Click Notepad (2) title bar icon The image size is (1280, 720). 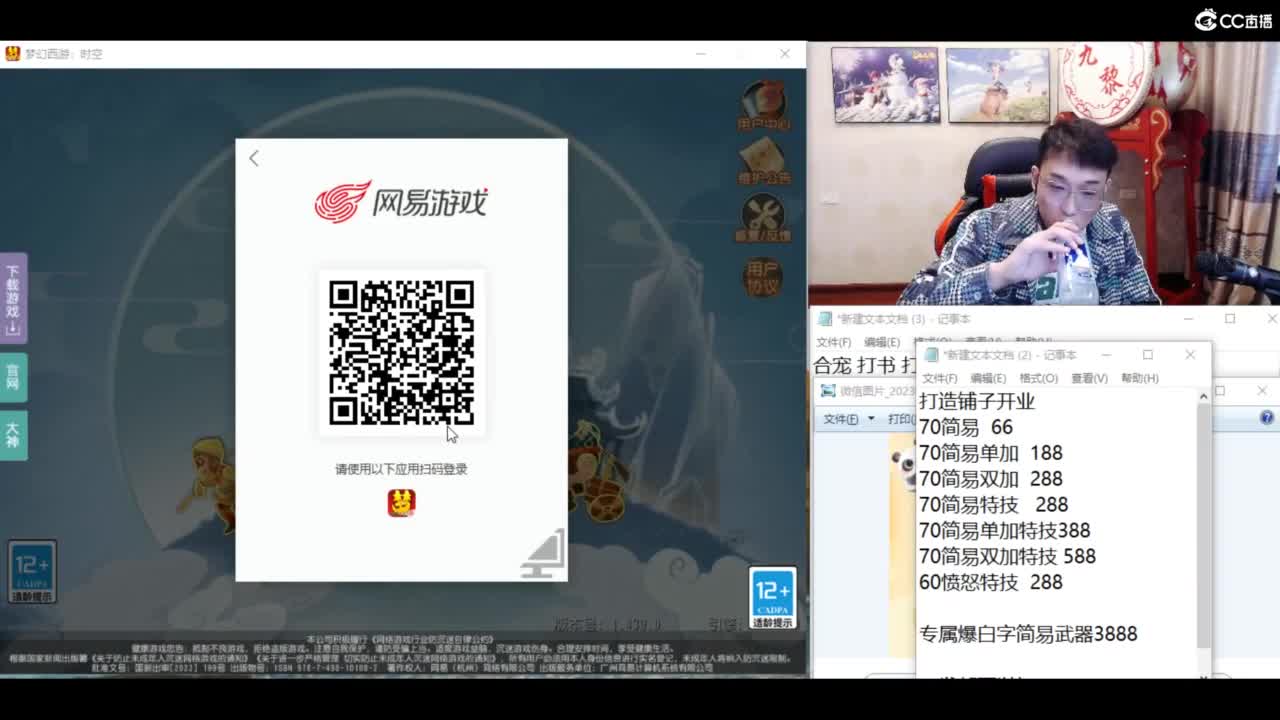click(932, 355)
